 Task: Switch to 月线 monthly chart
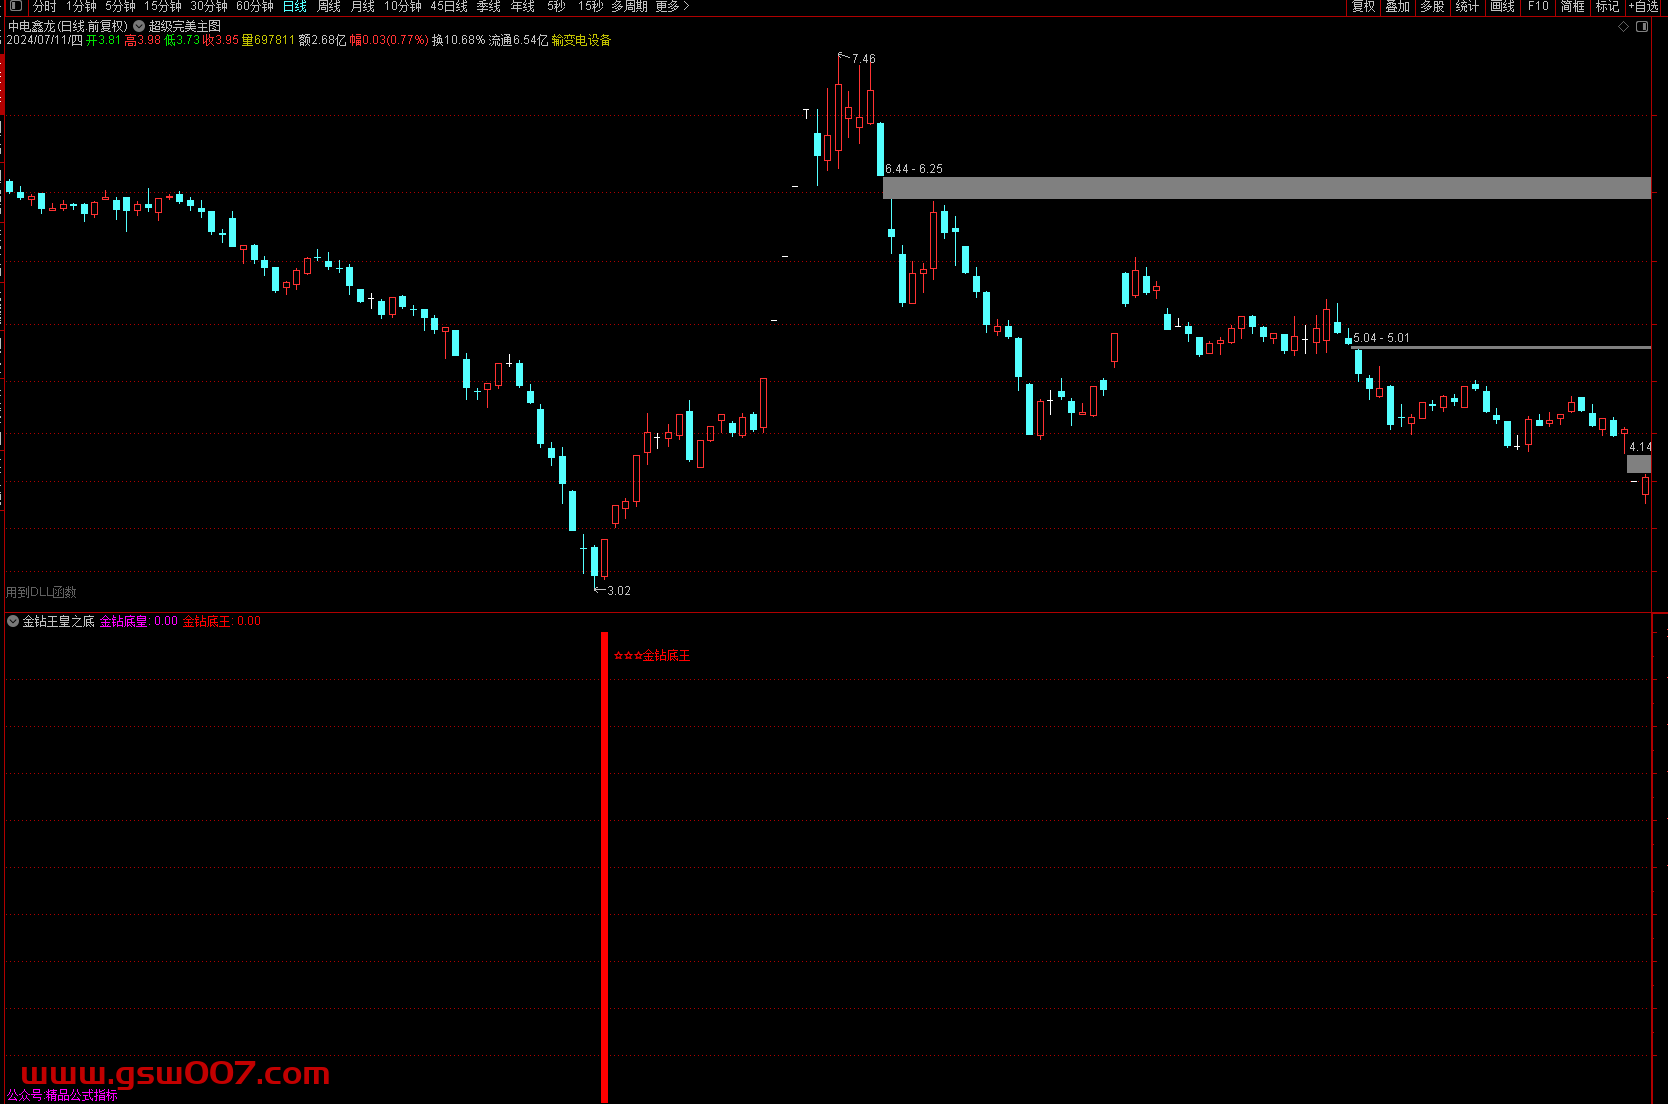pos(363,6)
